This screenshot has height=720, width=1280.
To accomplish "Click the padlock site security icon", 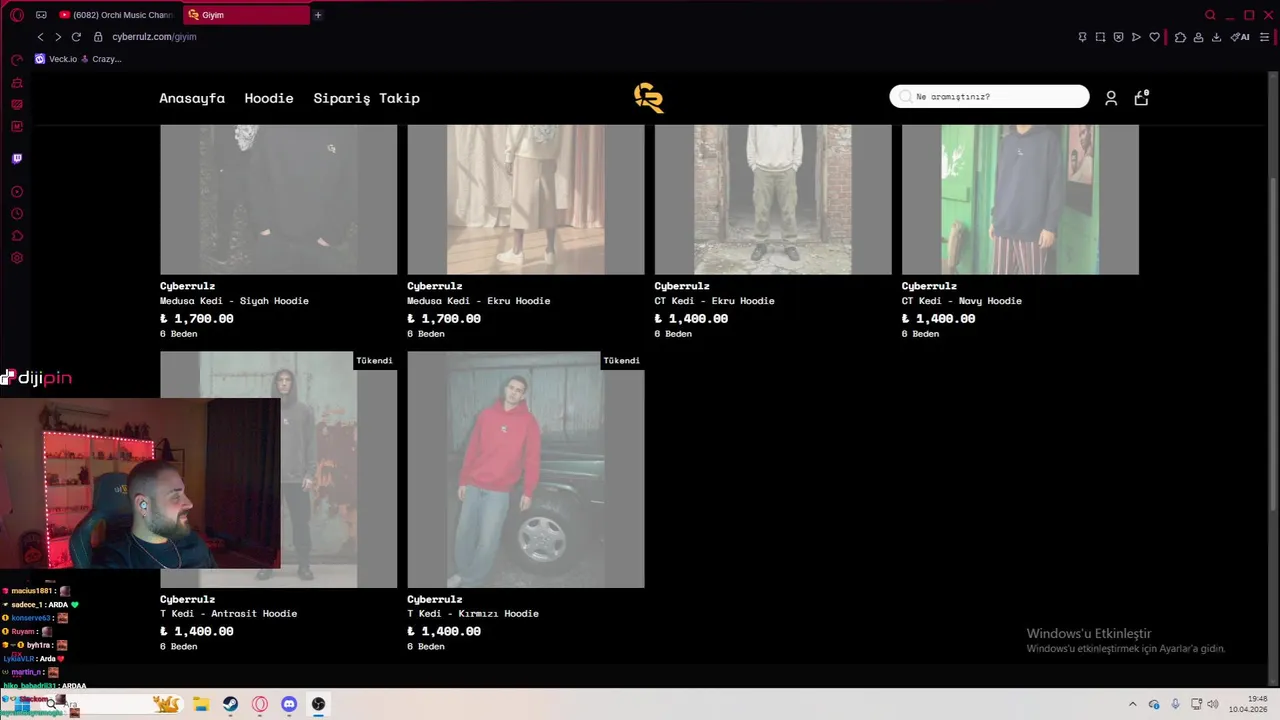I will point(98,37).
